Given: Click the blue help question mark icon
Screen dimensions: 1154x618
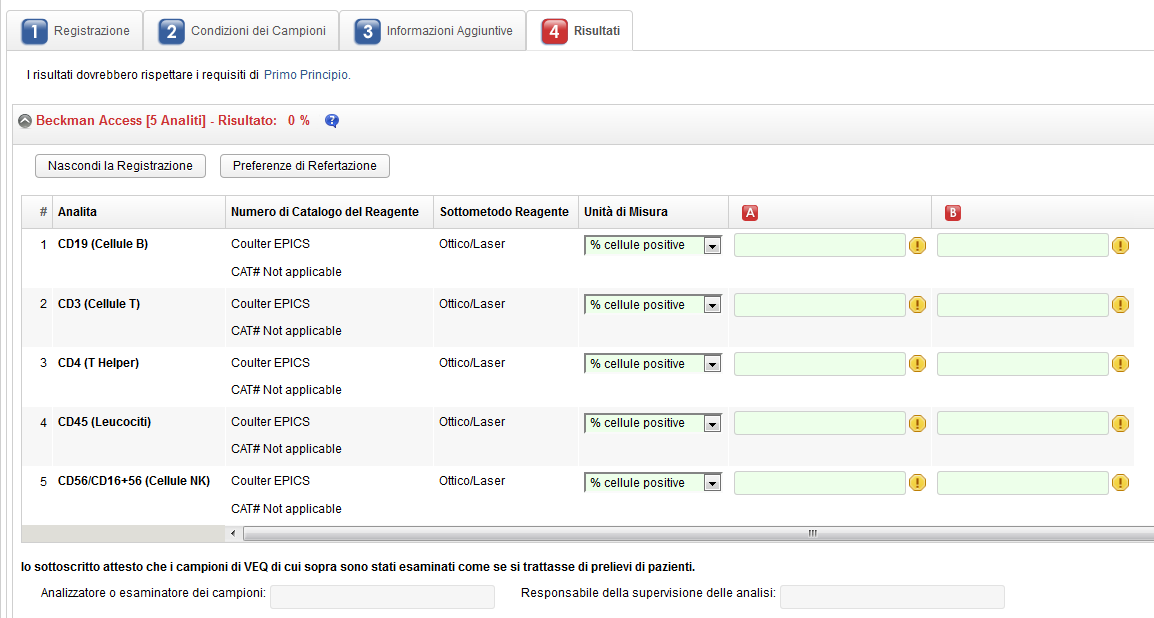Looking at the screenshot, I should point(332,121).
